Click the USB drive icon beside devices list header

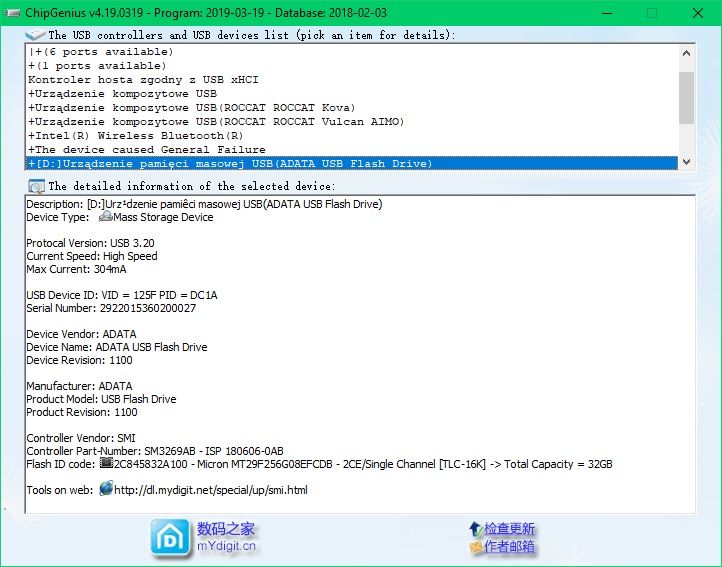pos(35,35)
